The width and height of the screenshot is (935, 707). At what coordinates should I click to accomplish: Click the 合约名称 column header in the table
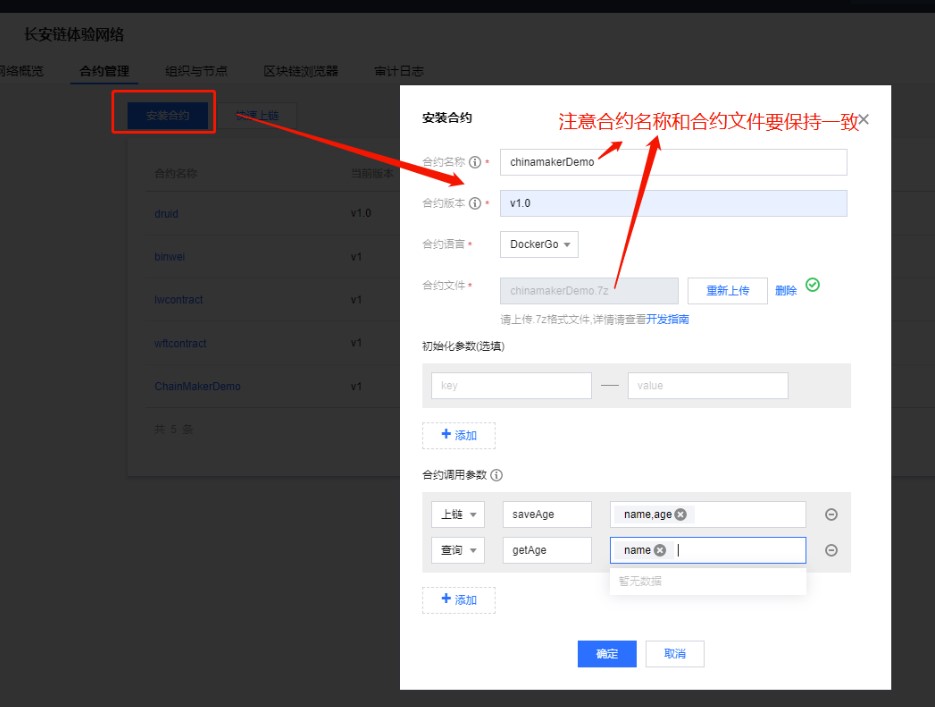[x=176, y=173]
